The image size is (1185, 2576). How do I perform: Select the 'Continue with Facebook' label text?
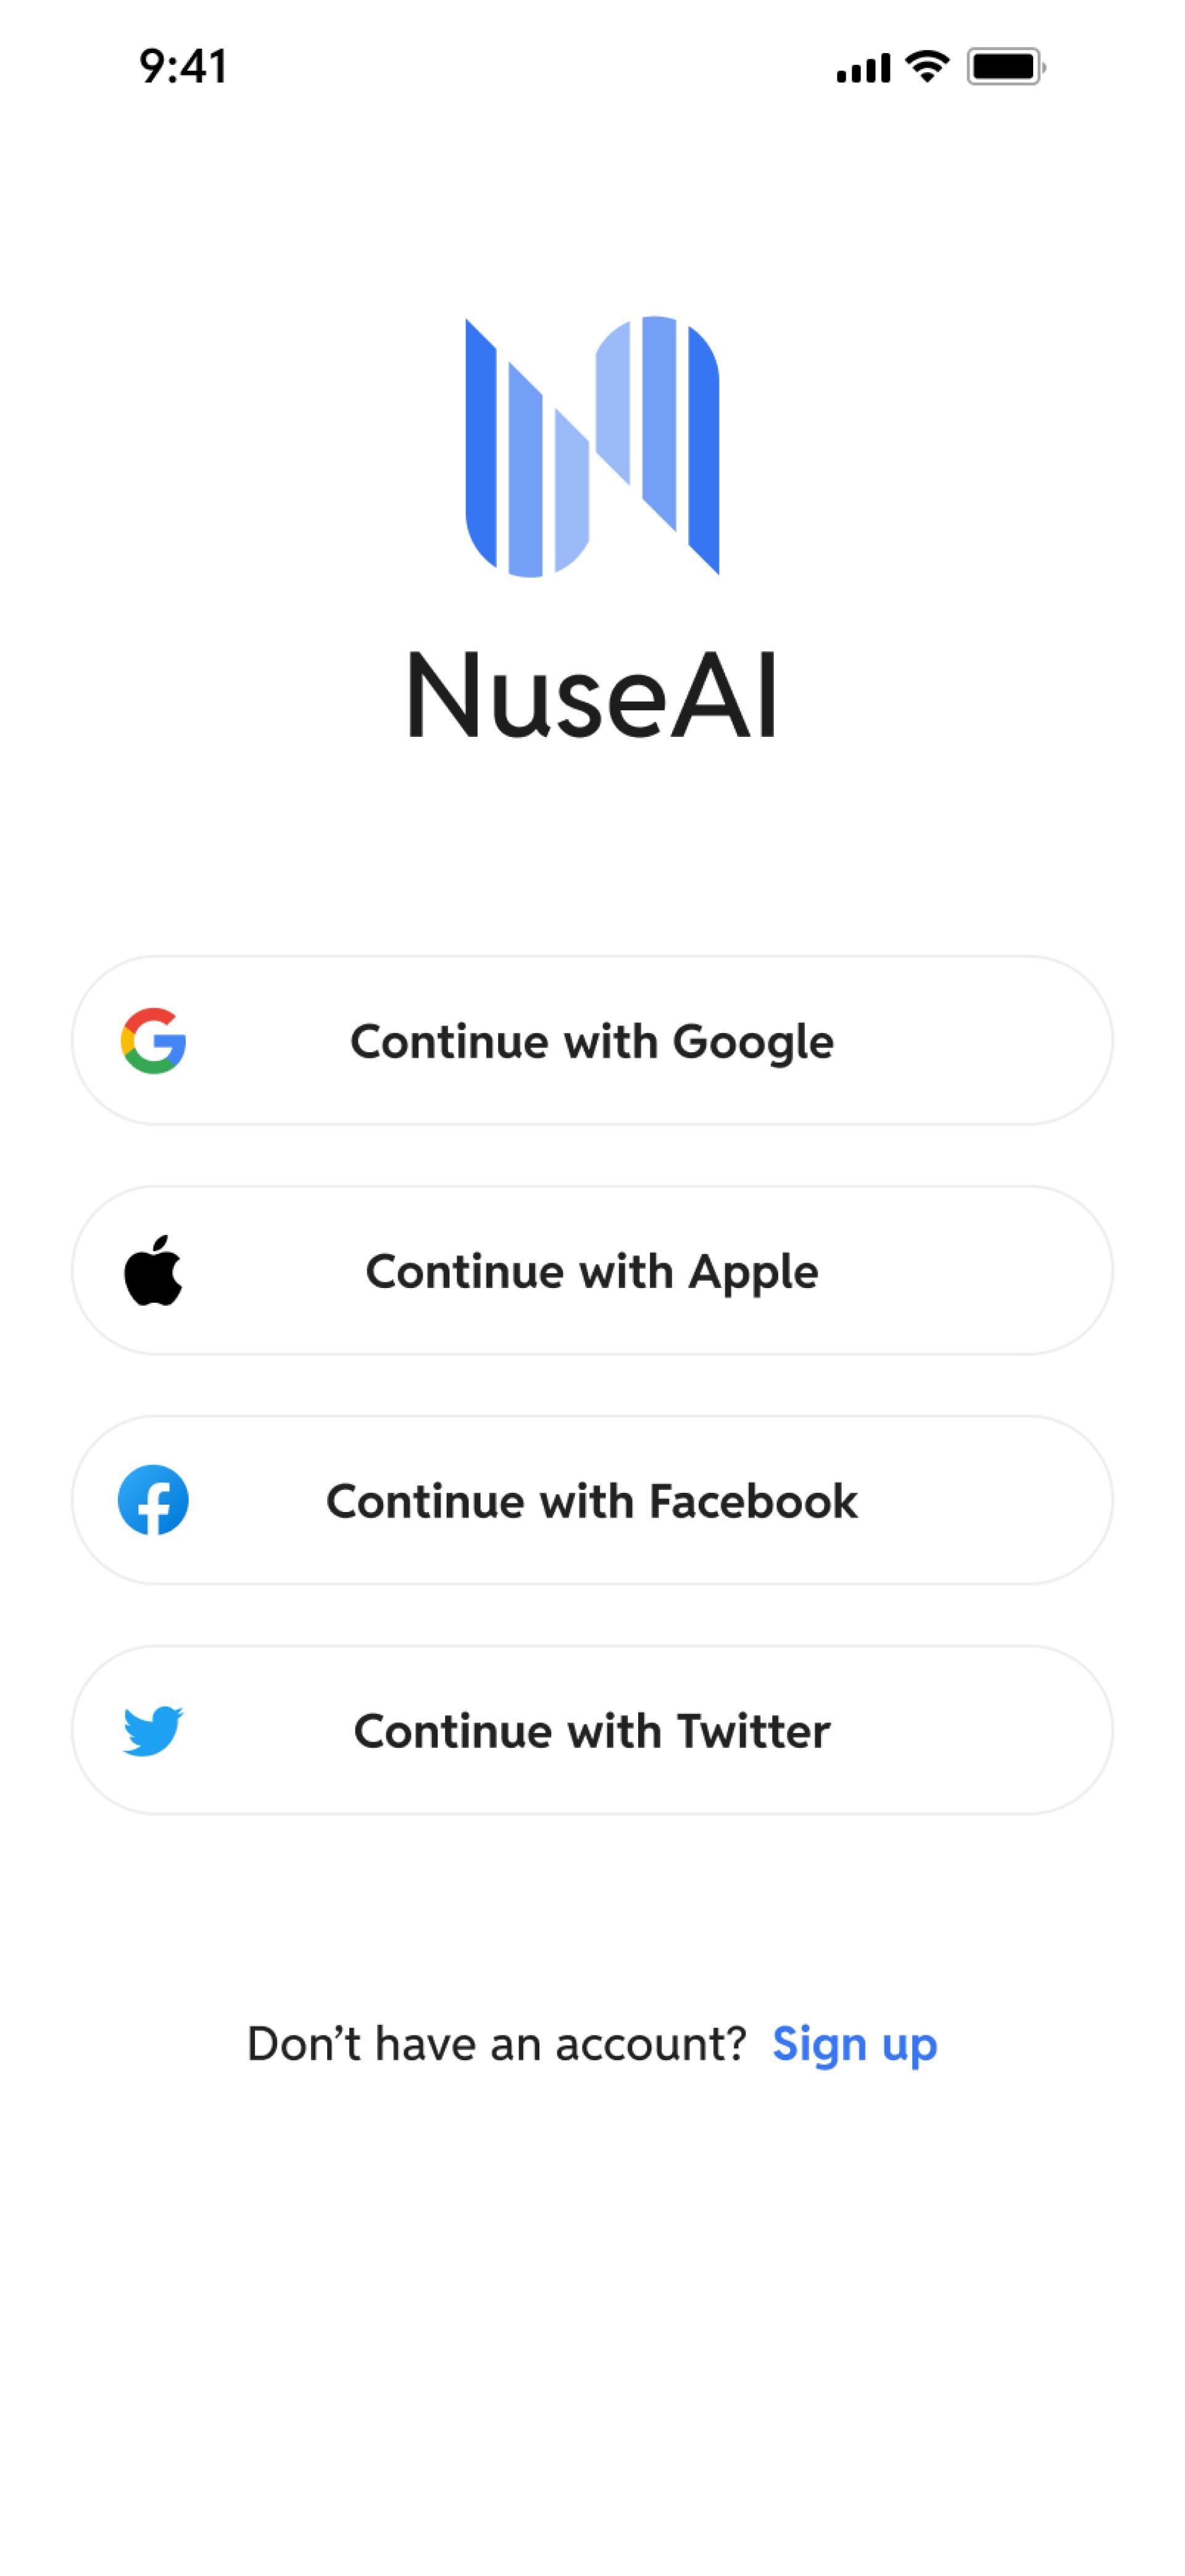tap(592, 1501)
